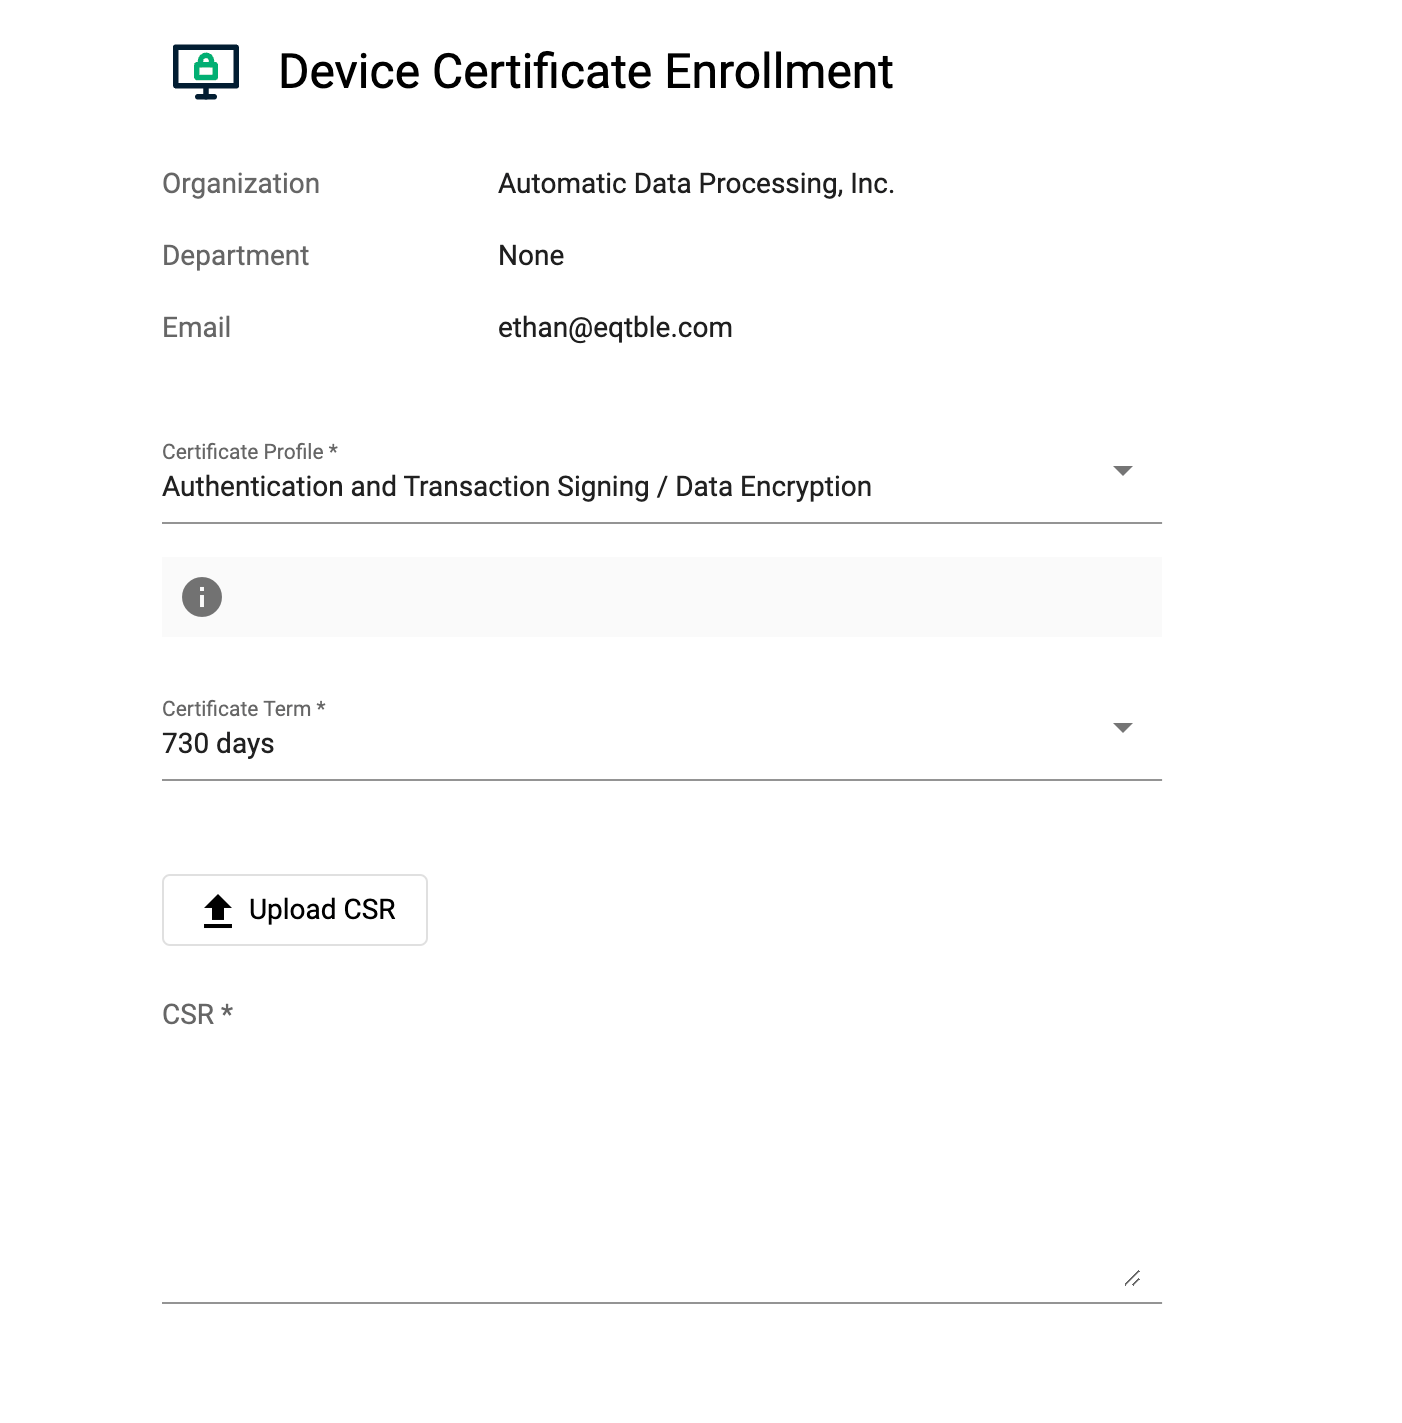
Task: Select the Authentication and Transaction Signing profile text
Action: click(517, 486)
